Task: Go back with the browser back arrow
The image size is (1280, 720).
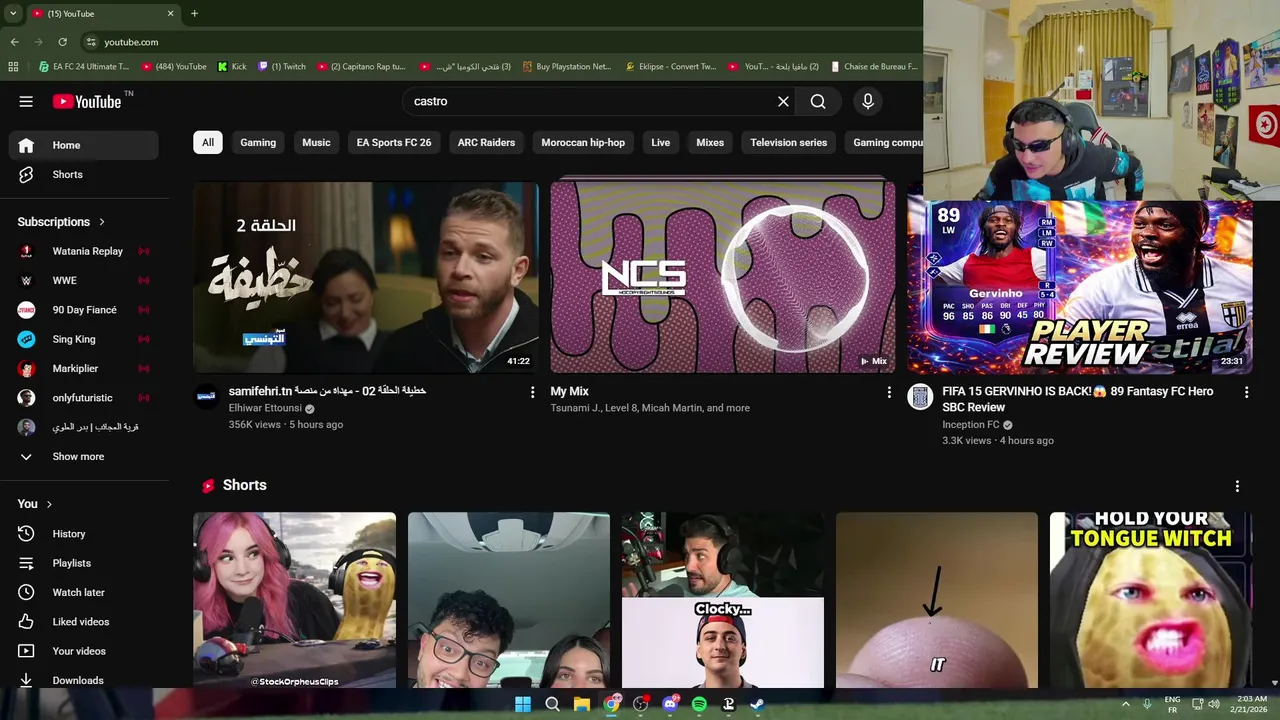Action: click(x=14, y=42)
